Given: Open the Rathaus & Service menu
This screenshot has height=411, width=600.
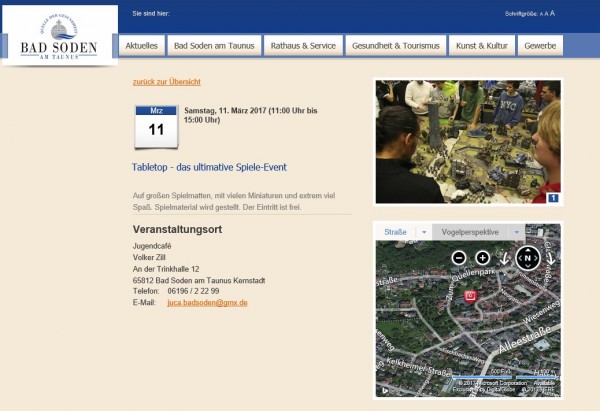Looking at the screenshot, I should [x=304, y=46].
